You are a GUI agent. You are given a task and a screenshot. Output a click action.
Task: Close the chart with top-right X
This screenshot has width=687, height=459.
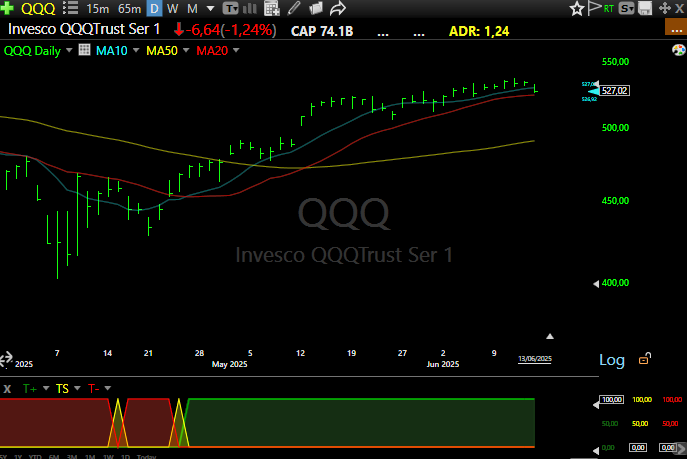680,9
